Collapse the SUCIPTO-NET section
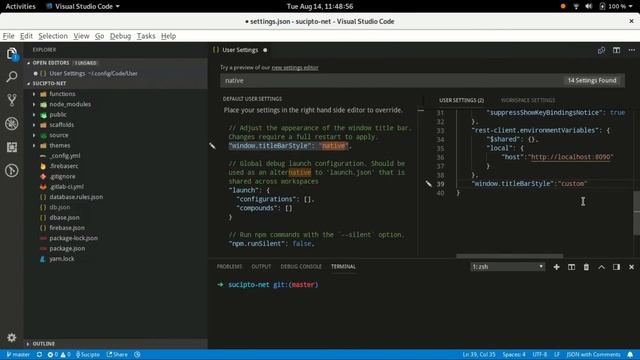This screenshot has width=640, height=360. tap(49, 83)
